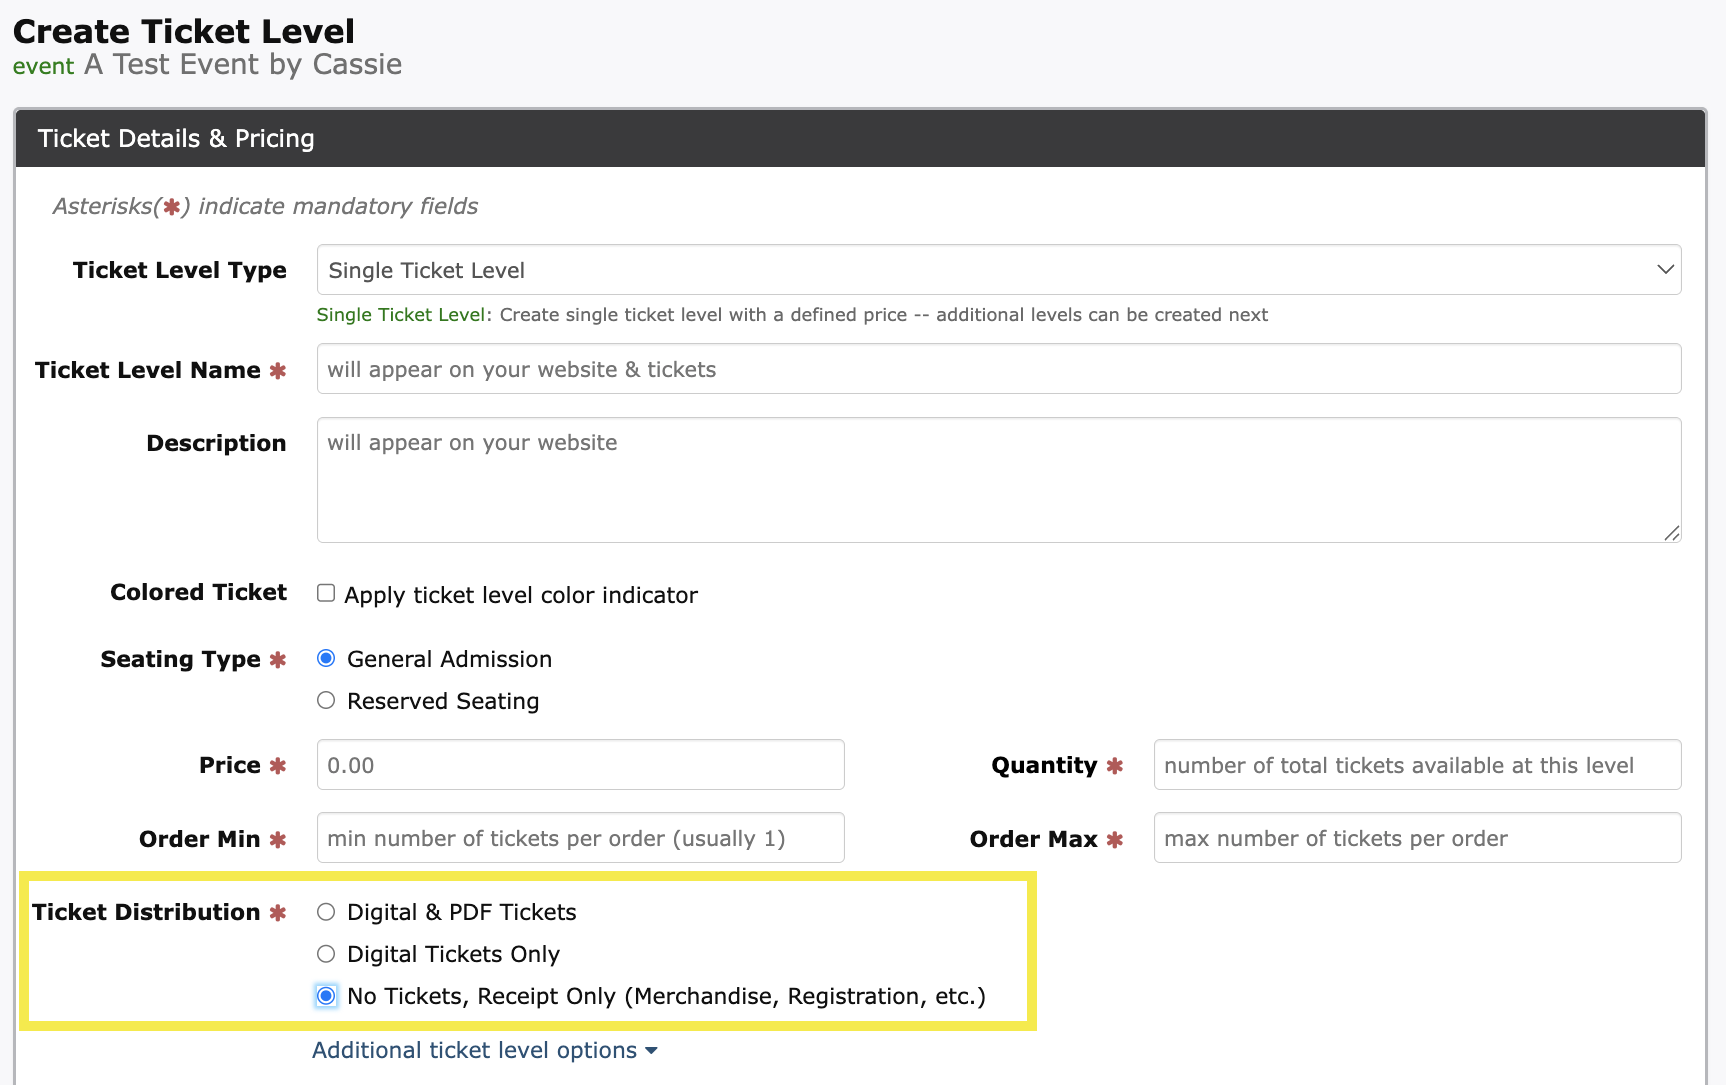This screenshot has height=1085, width=1726.
Task: Click the dropdown chevron beside Single Ticket Level
Action: point(1664,270)
